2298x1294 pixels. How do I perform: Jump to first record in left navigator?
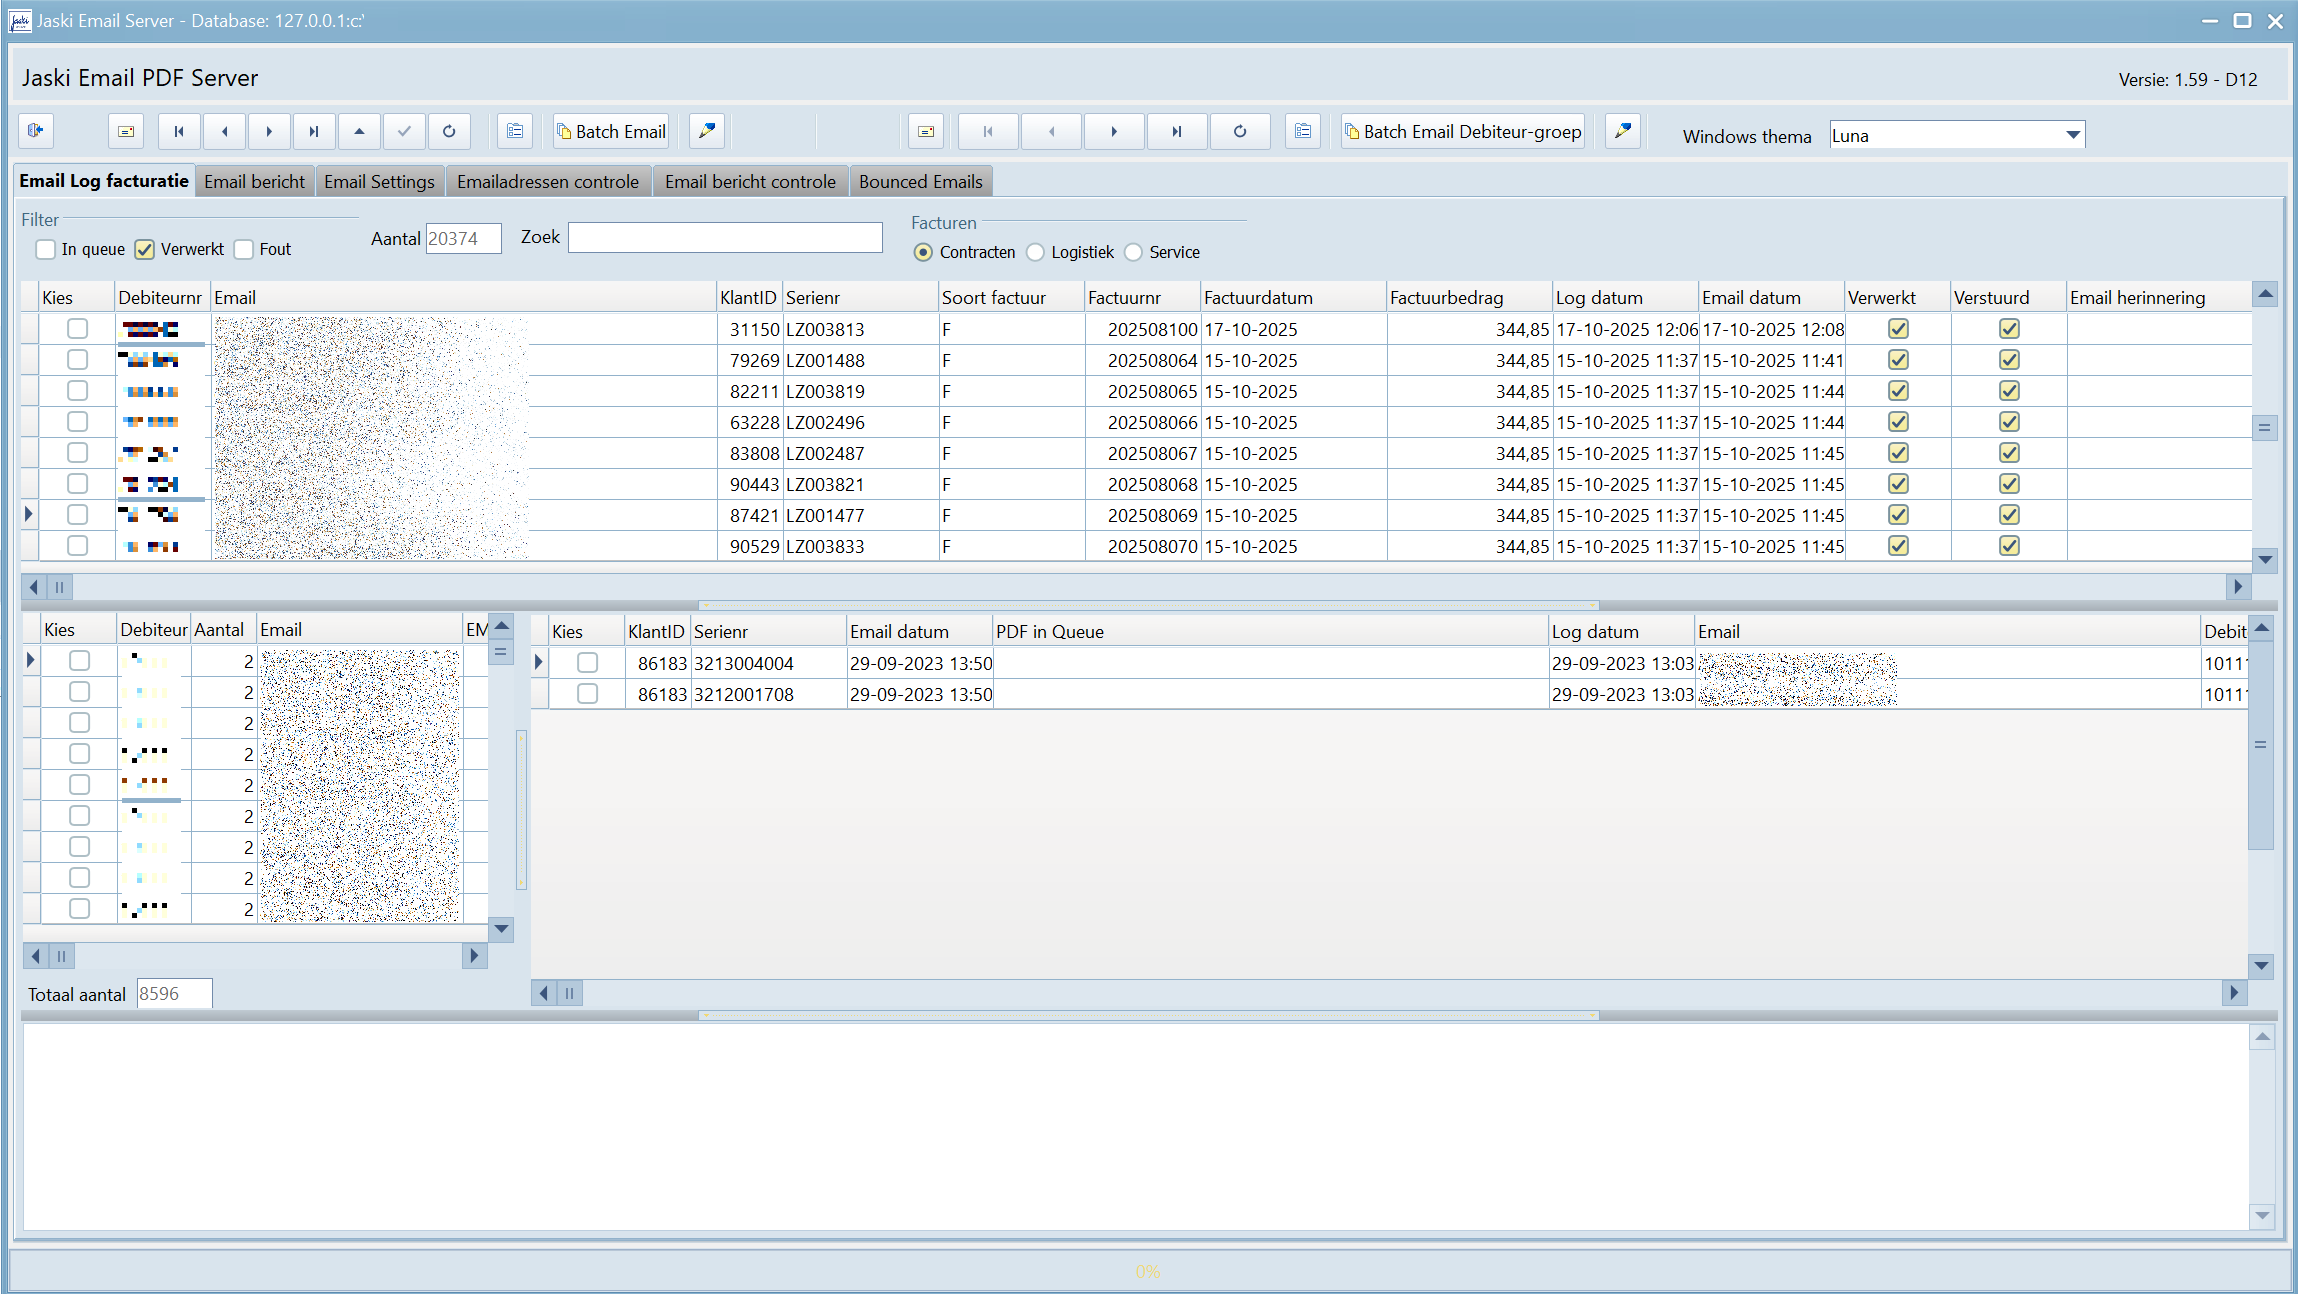click(179, 131)
